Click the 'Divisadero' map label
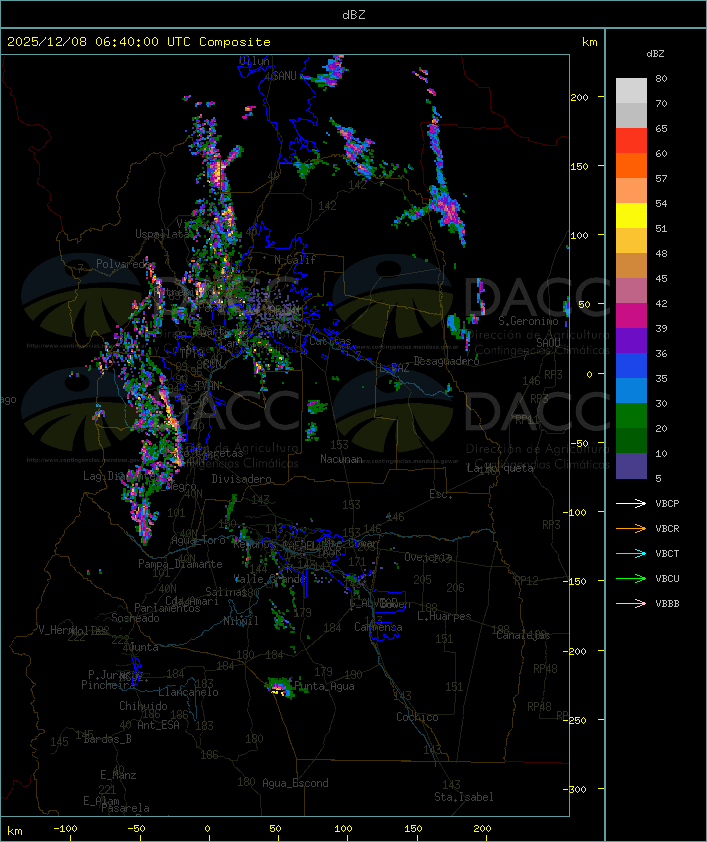The image size is (707, 842). (241, 478)
